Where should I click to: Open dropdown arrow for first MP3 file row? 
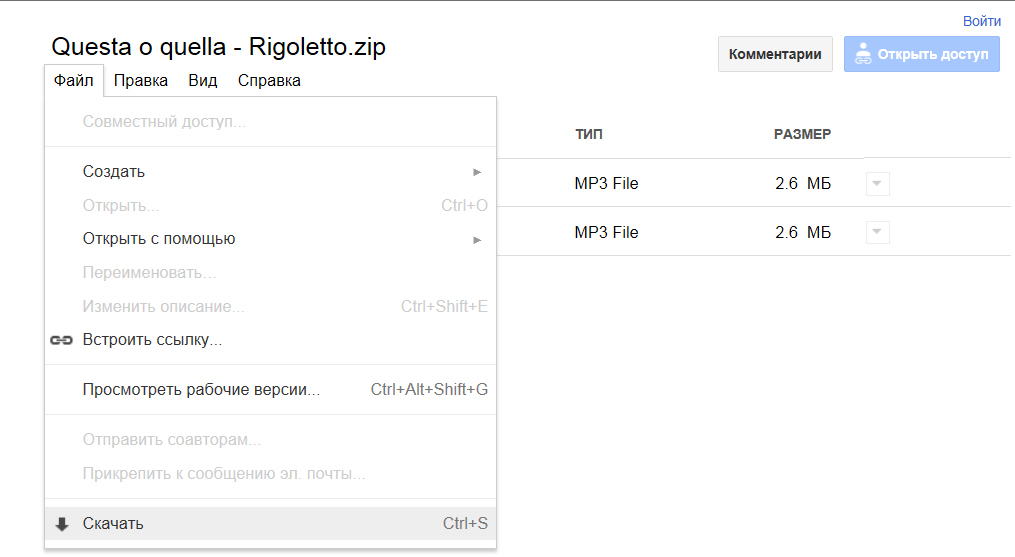[878, 184]
